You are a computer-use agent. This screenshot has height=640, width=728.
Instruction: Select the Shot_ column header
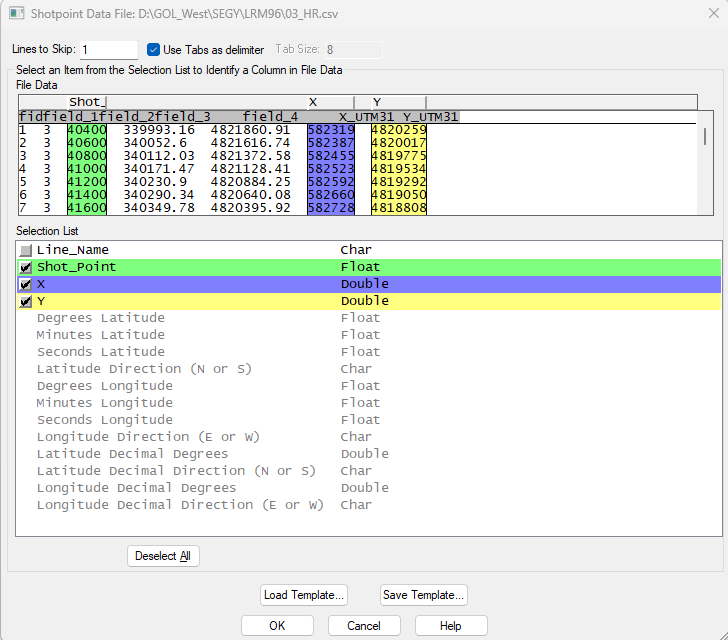point(86,102)
